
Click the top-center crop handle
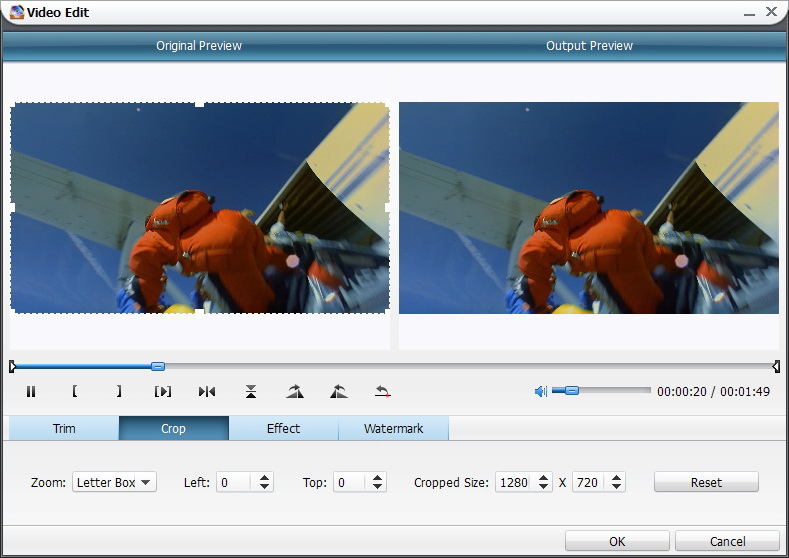pos(199,104)
